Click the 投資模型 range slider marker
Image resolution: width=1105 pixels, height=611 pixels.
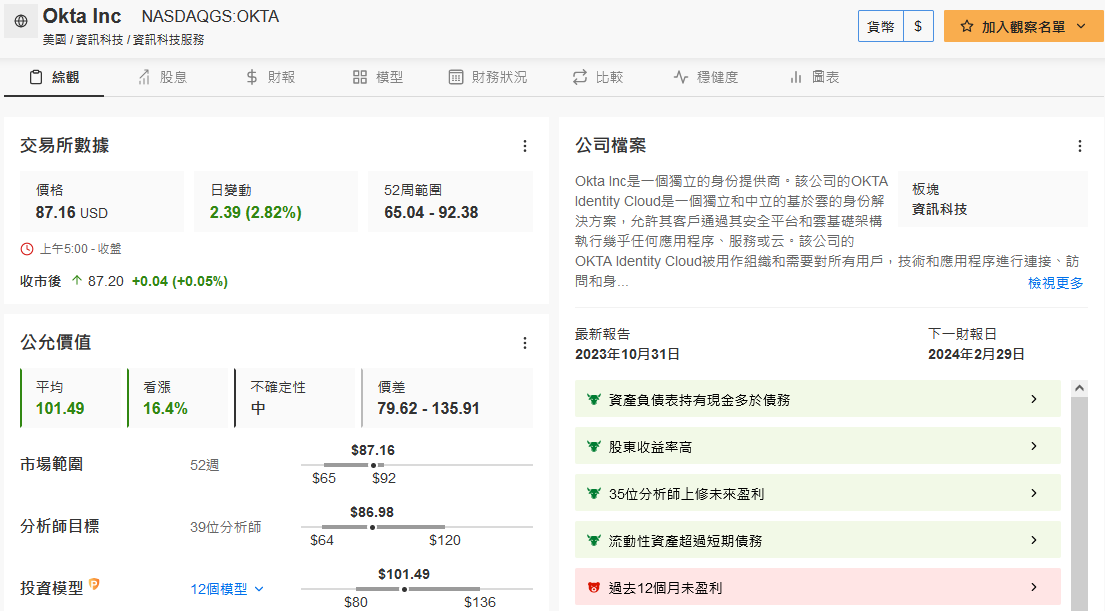pyautogui.click(x=404, y=589)
